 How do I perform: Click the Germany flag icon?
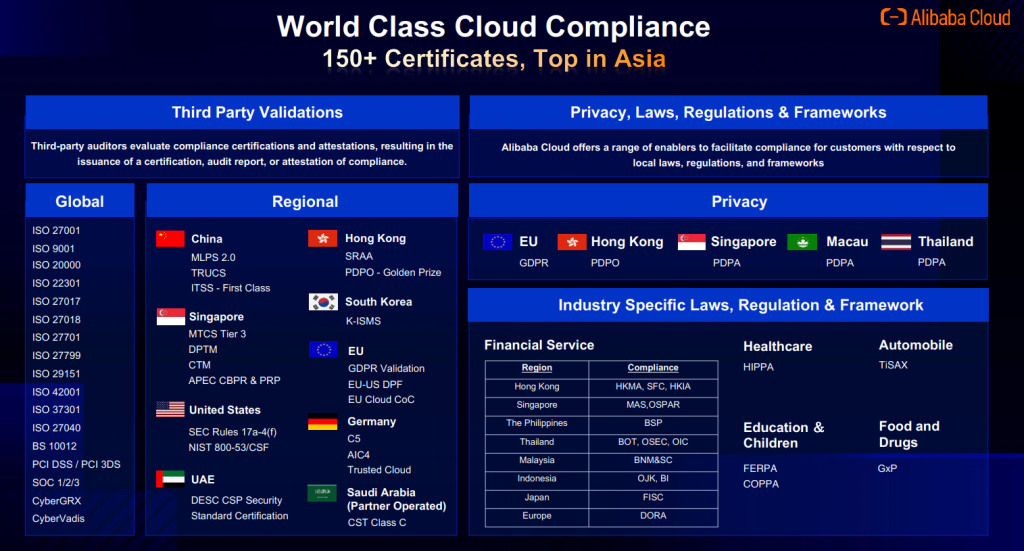tap(323, 422)
